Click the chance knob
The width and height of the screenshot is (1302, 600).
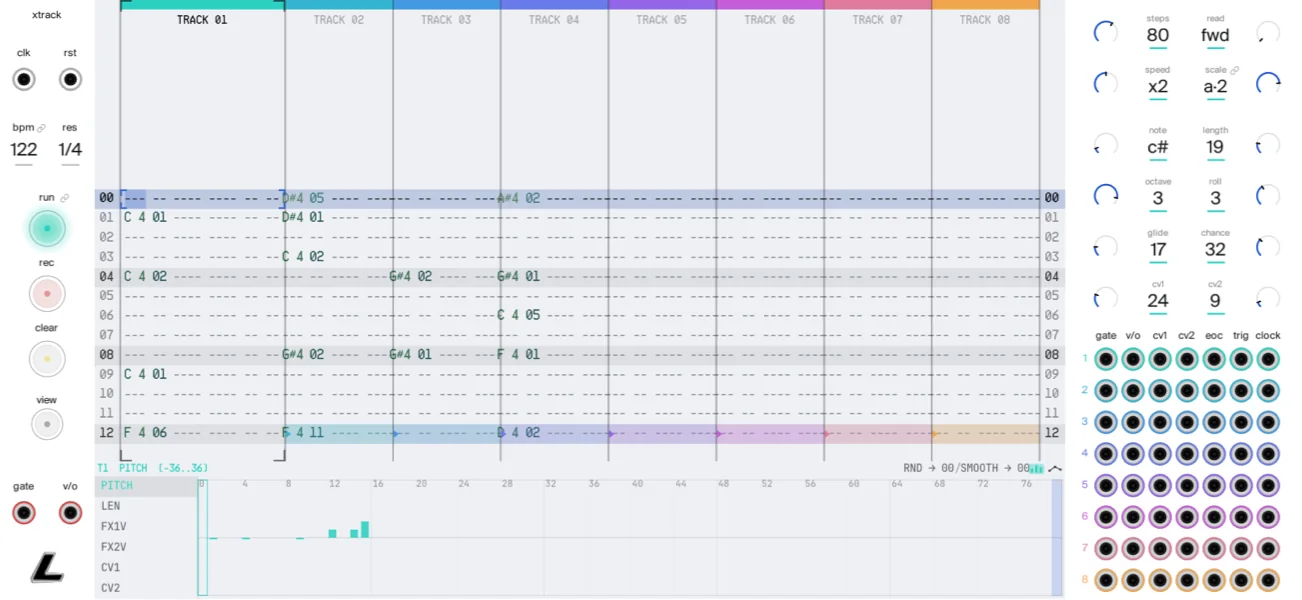pyautogui.click(x=1268, y=246)
